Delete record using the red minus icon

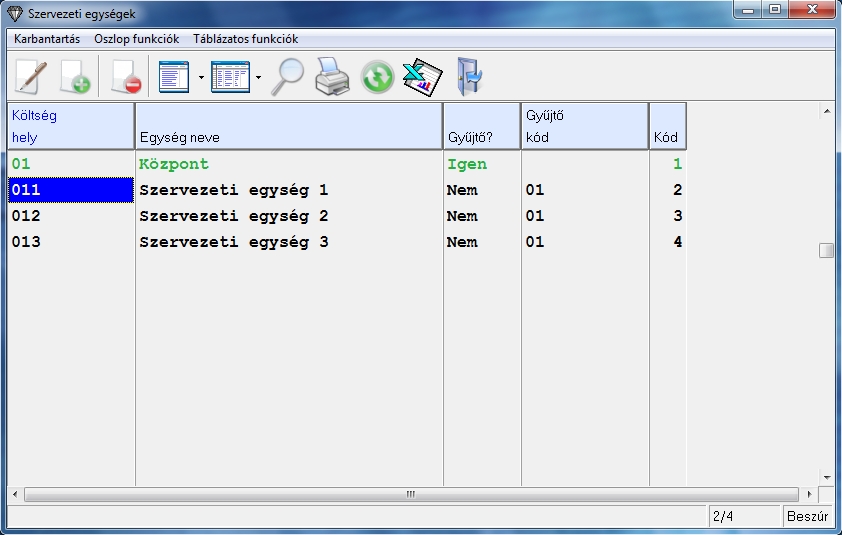[x=125, y=77]
